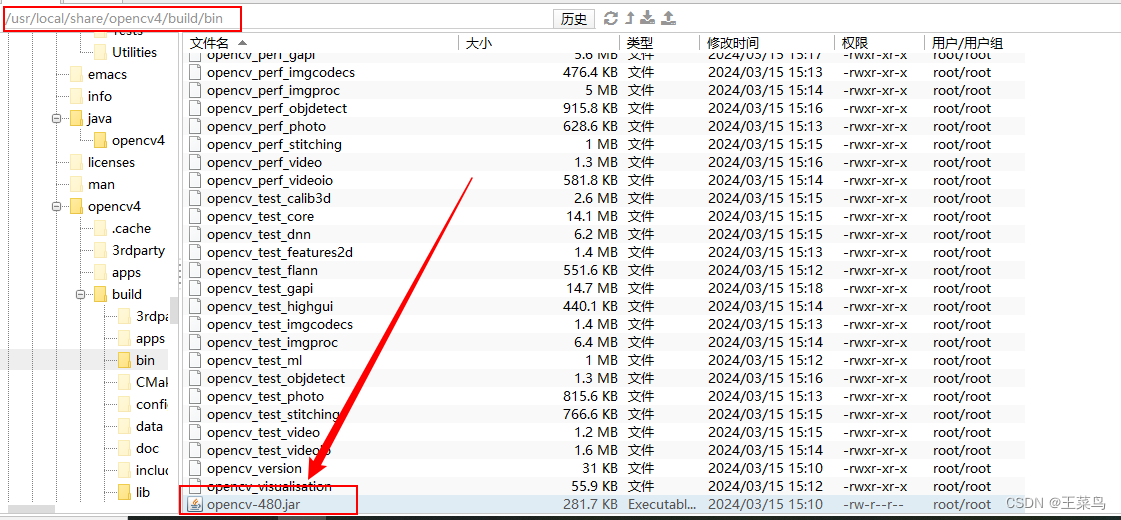Select the doc folder in tree
Screen dimensions: 1121x520
point(147,448)
